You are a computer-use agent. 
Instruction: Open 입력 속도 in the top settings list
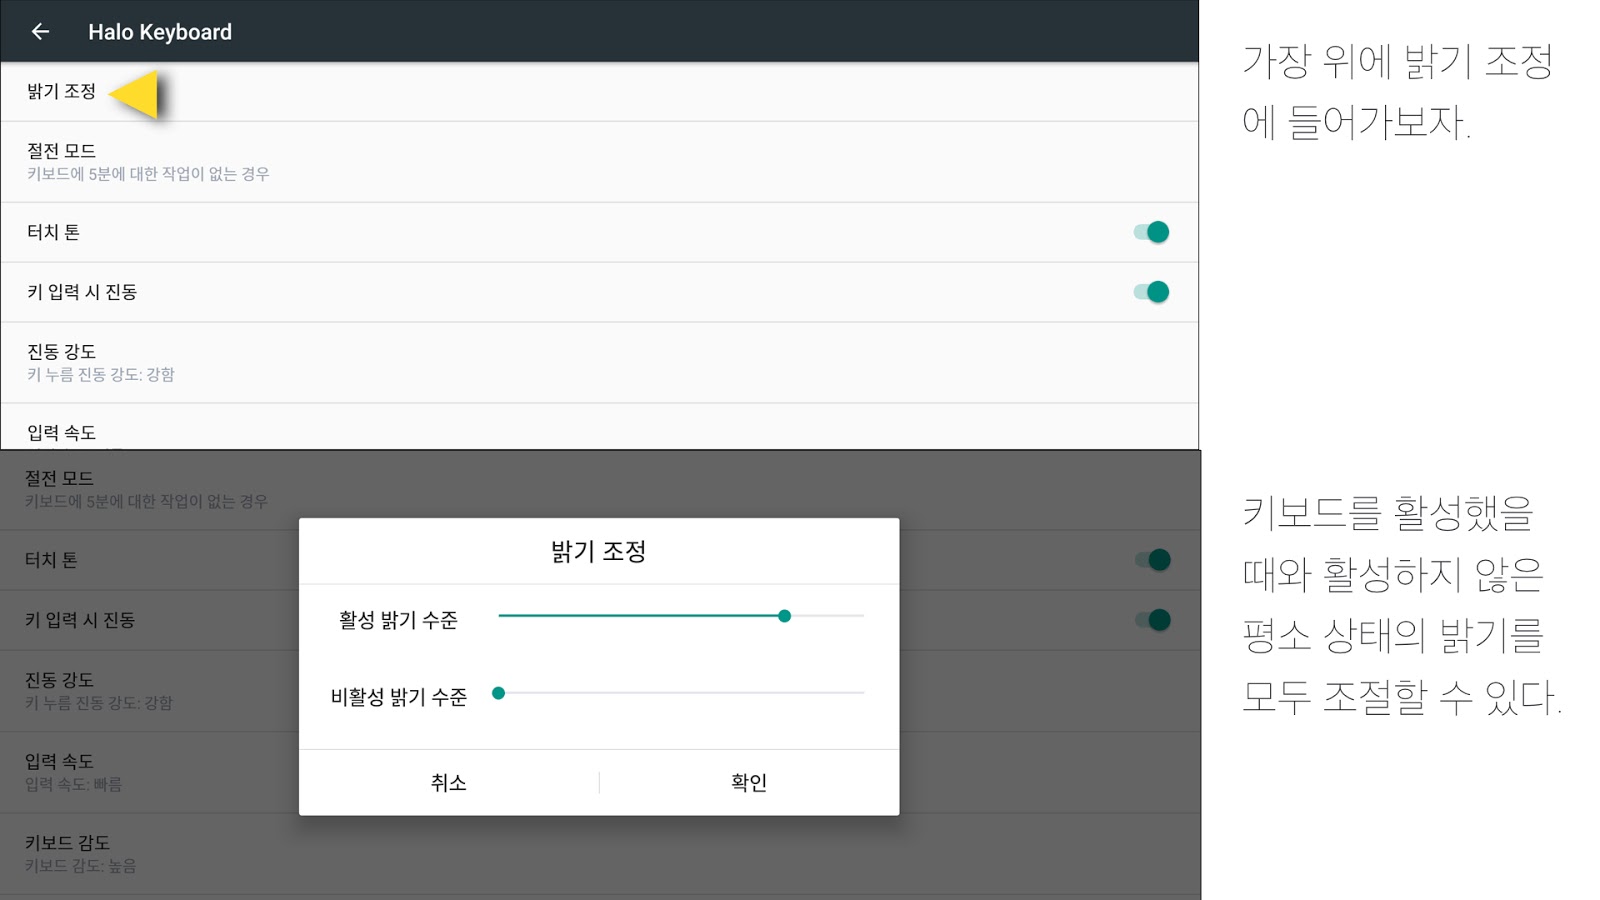[599, 428]
